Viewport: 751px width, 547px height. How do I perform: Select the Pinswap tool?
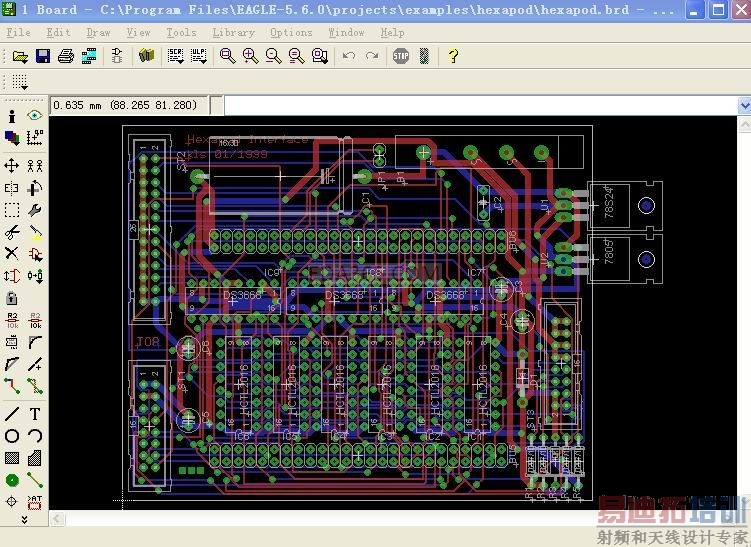point(12,276)
